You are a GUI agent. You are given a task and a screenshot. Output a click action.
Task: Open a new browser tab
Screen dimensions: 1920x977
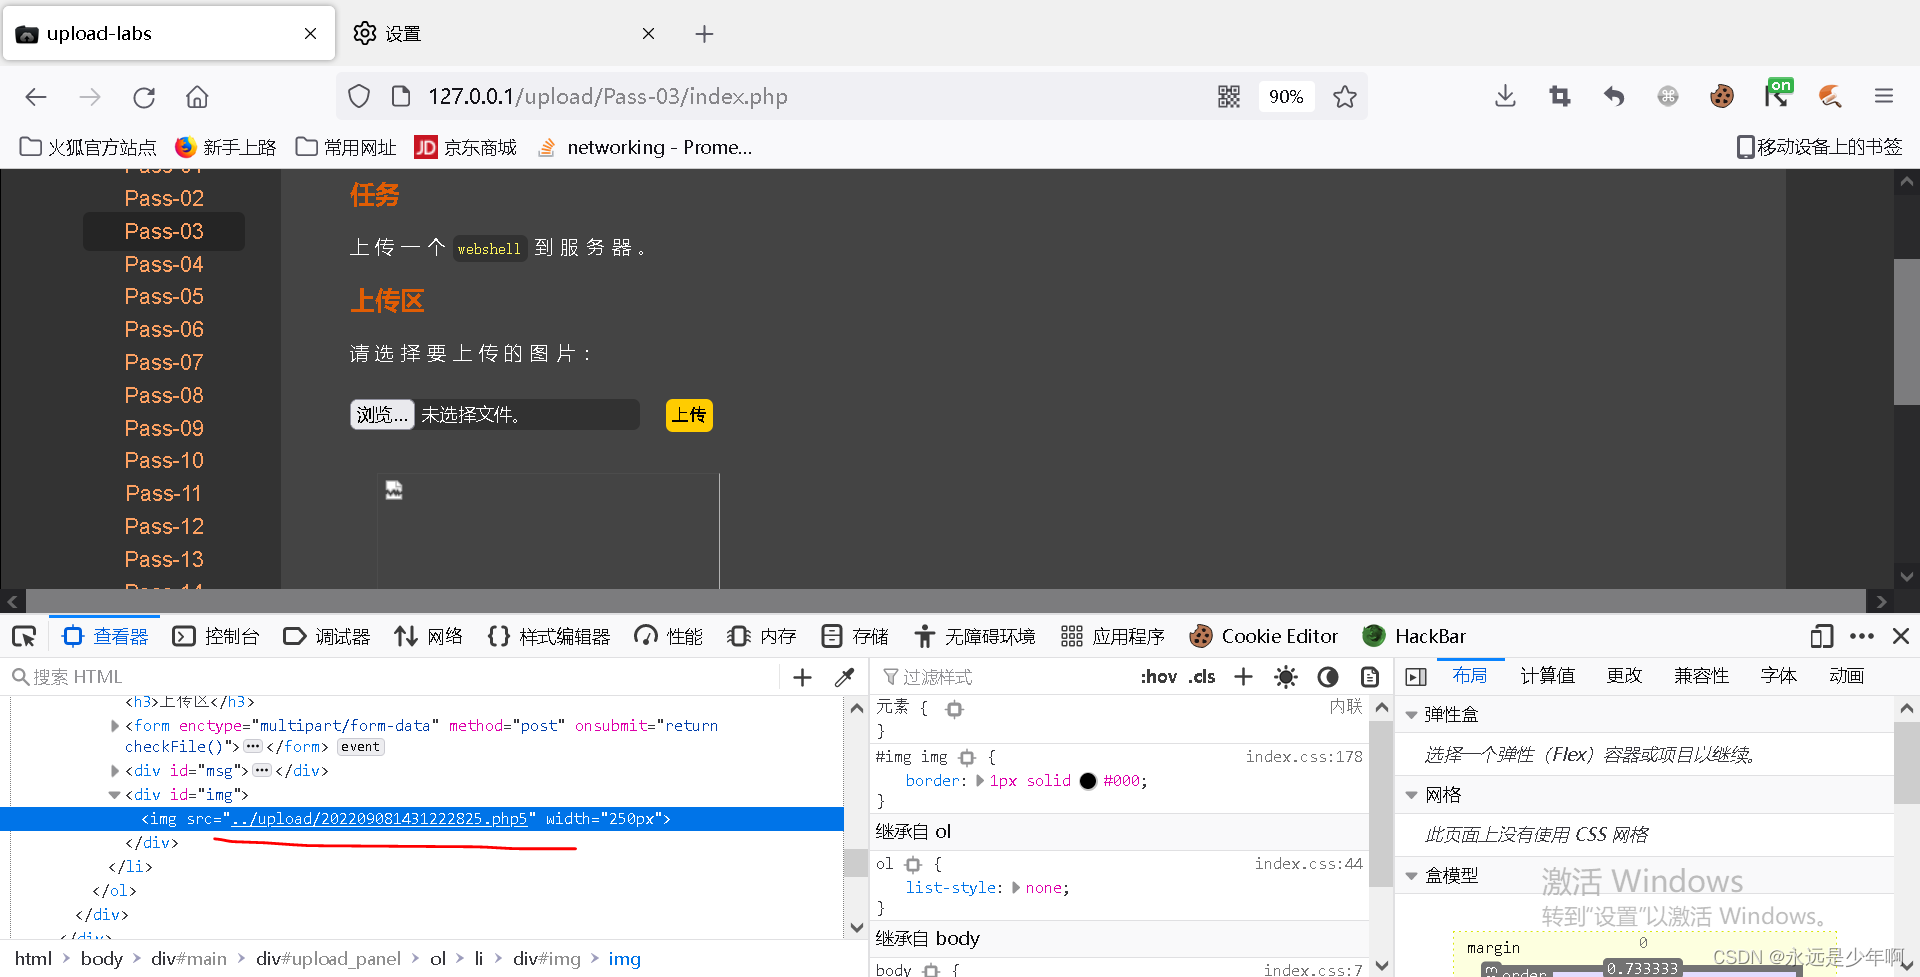coord(704,34)
